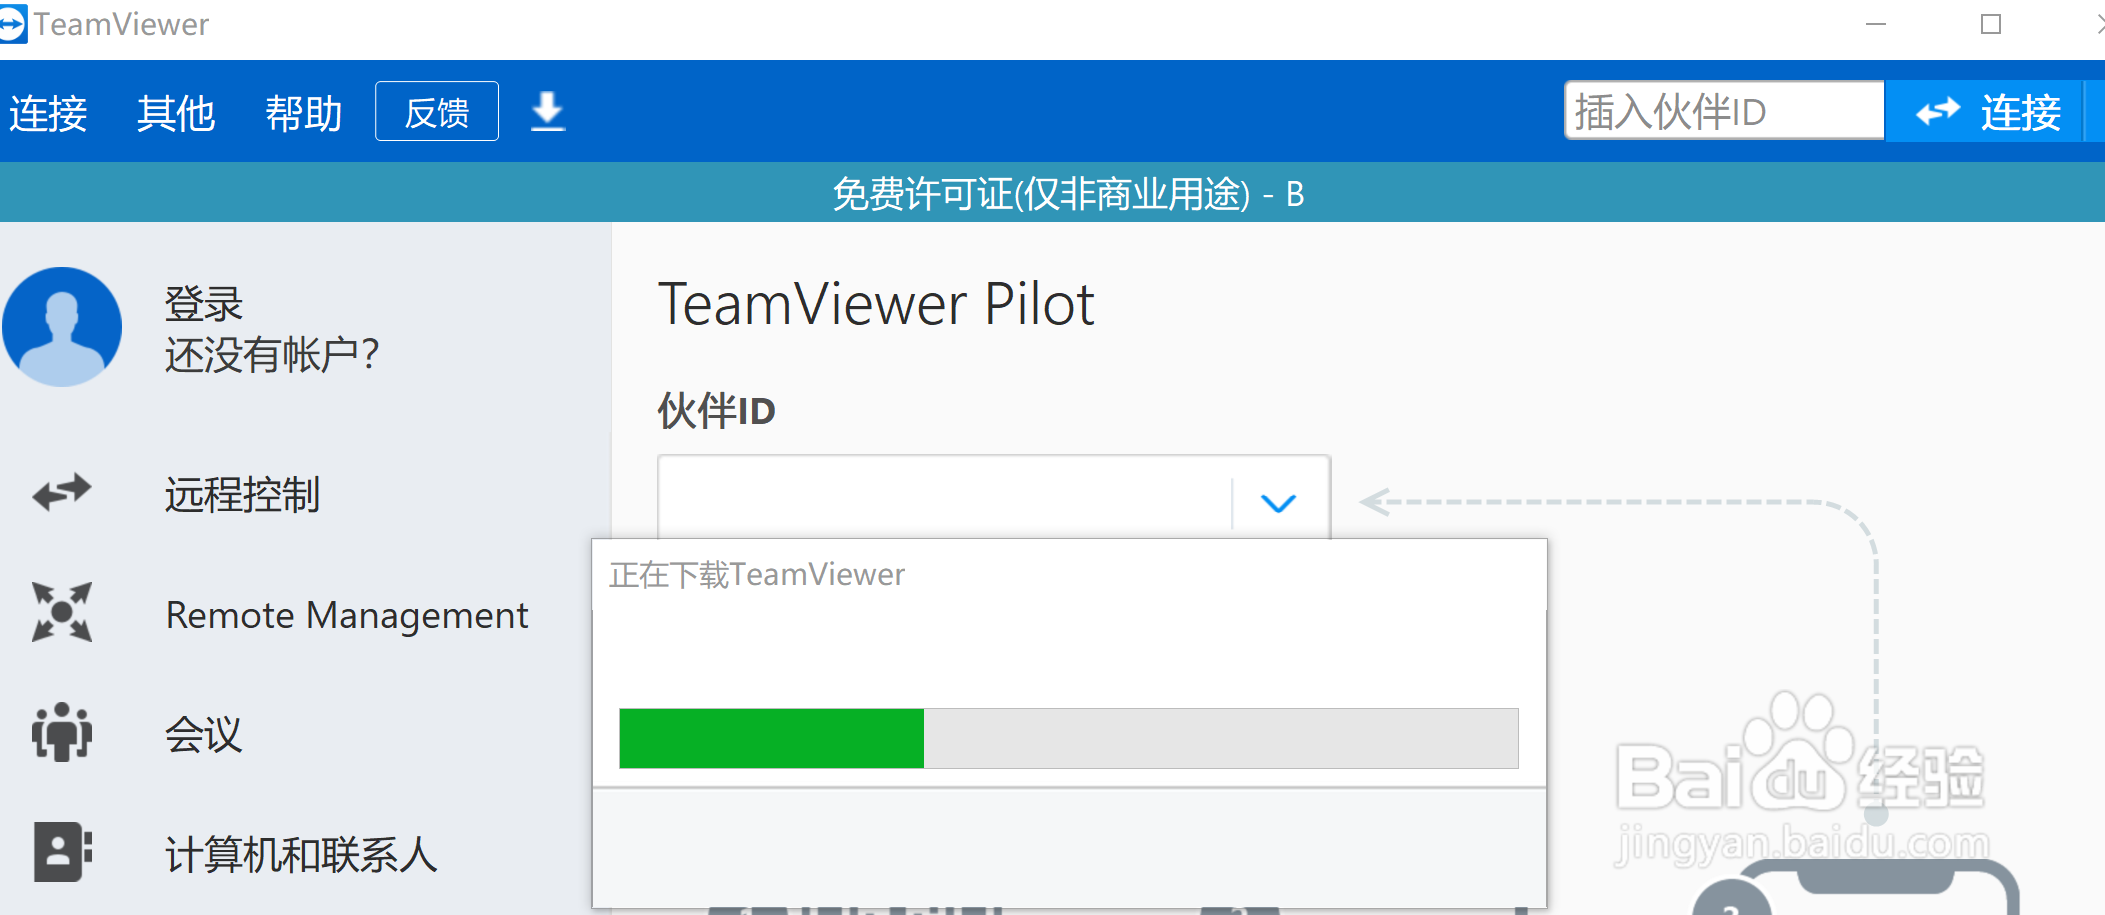Image resolution: width=2105 pixels, height=915 pixels.
Task: Open the 帮助 menu
Action: 304,113
